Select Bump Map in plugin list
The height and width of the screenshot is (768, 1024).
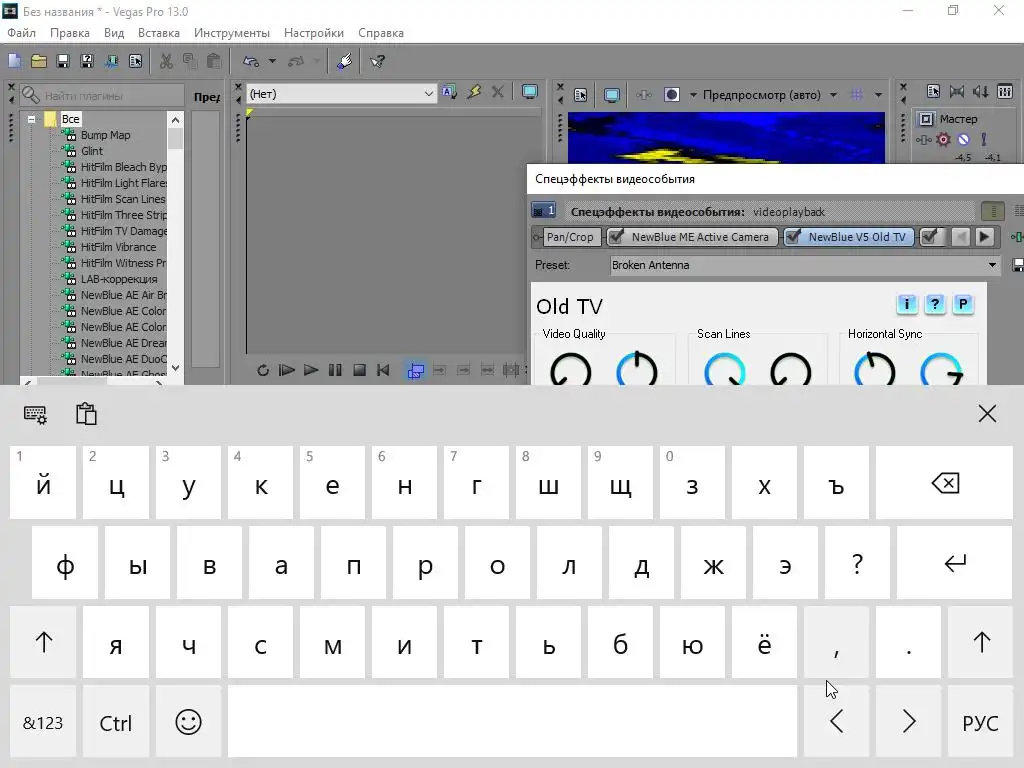[105, 135]
